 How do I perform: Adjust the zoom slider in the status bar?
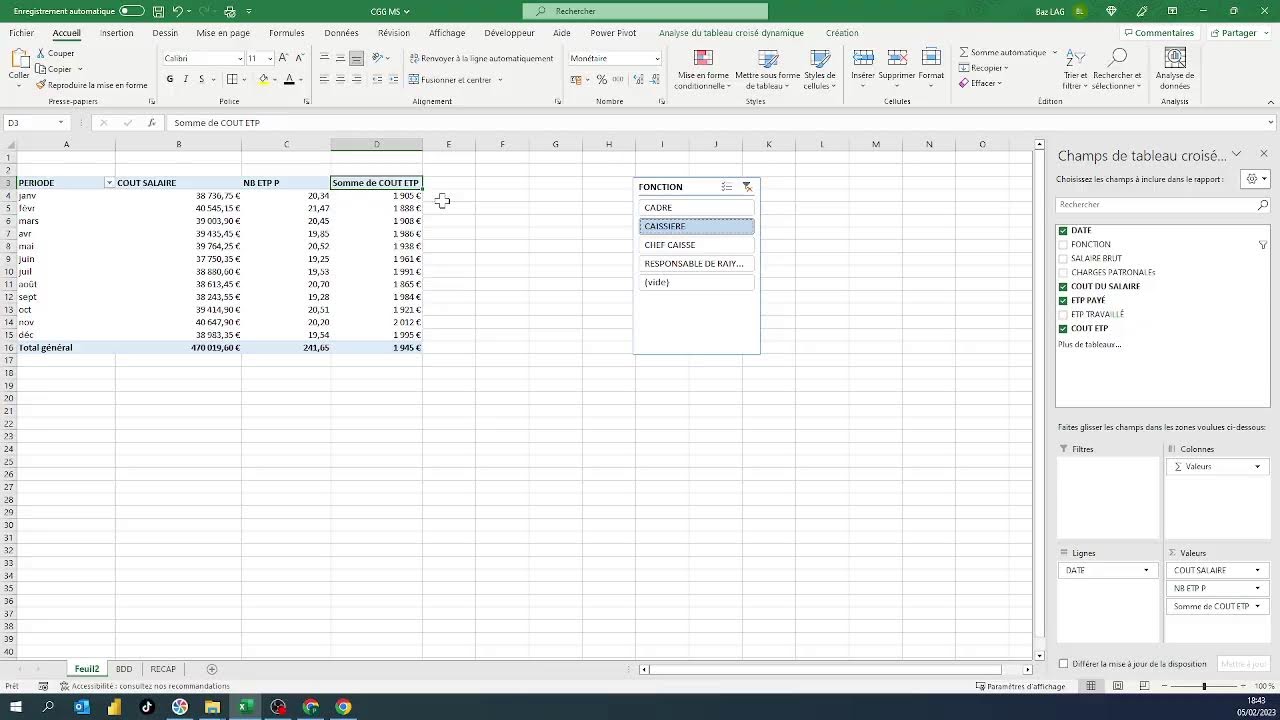pyautogui.click(x=1204, y=686)
